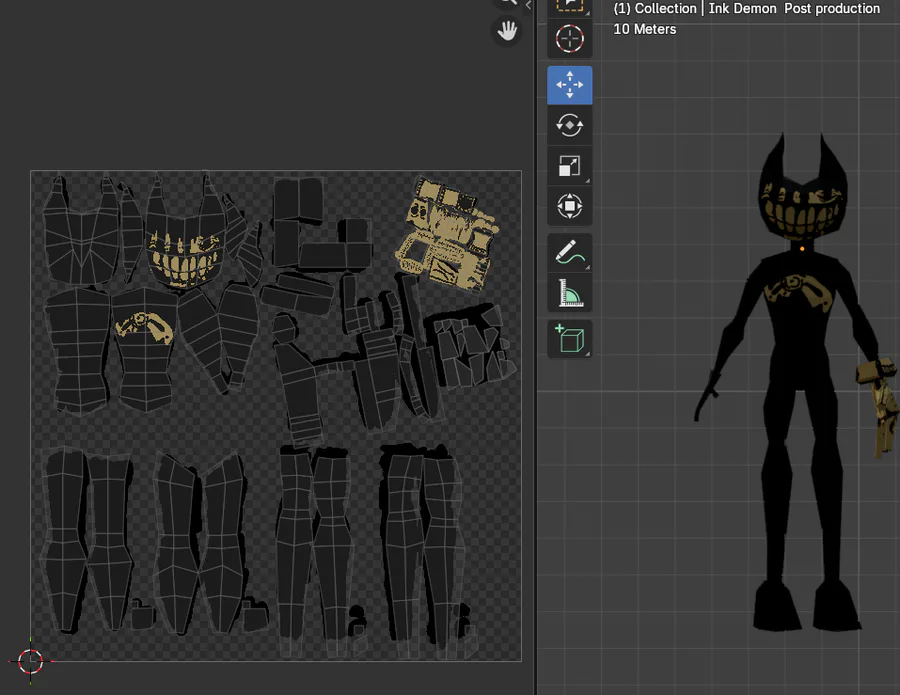Select the 3D Cursor tool

[x=569, y=39]
